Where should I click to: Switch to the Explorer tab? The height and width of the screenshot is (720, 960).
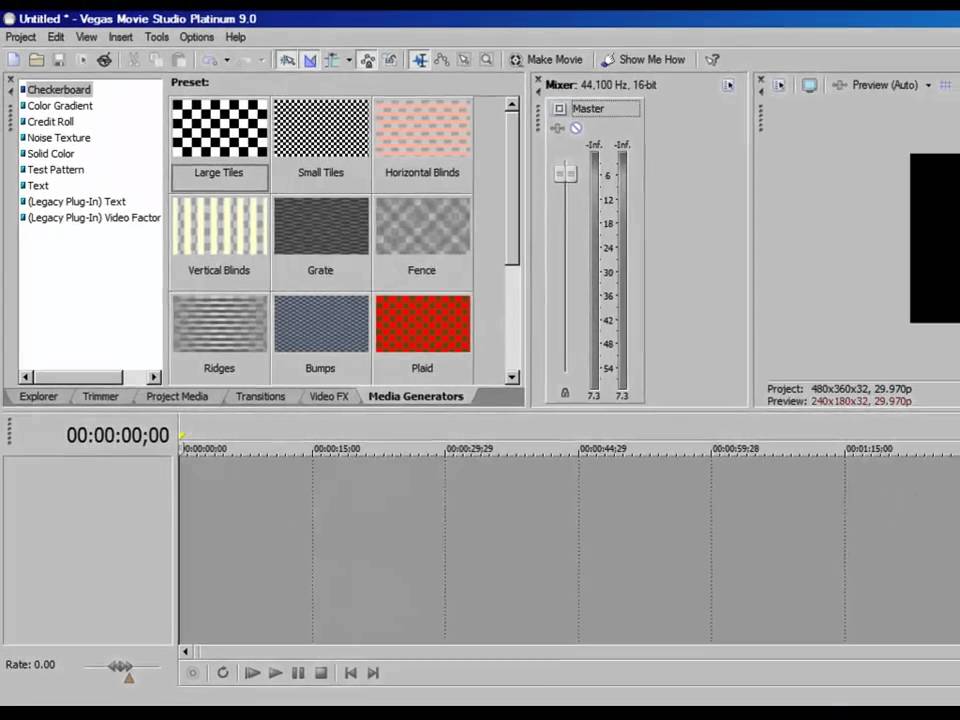tap(38, 396)
